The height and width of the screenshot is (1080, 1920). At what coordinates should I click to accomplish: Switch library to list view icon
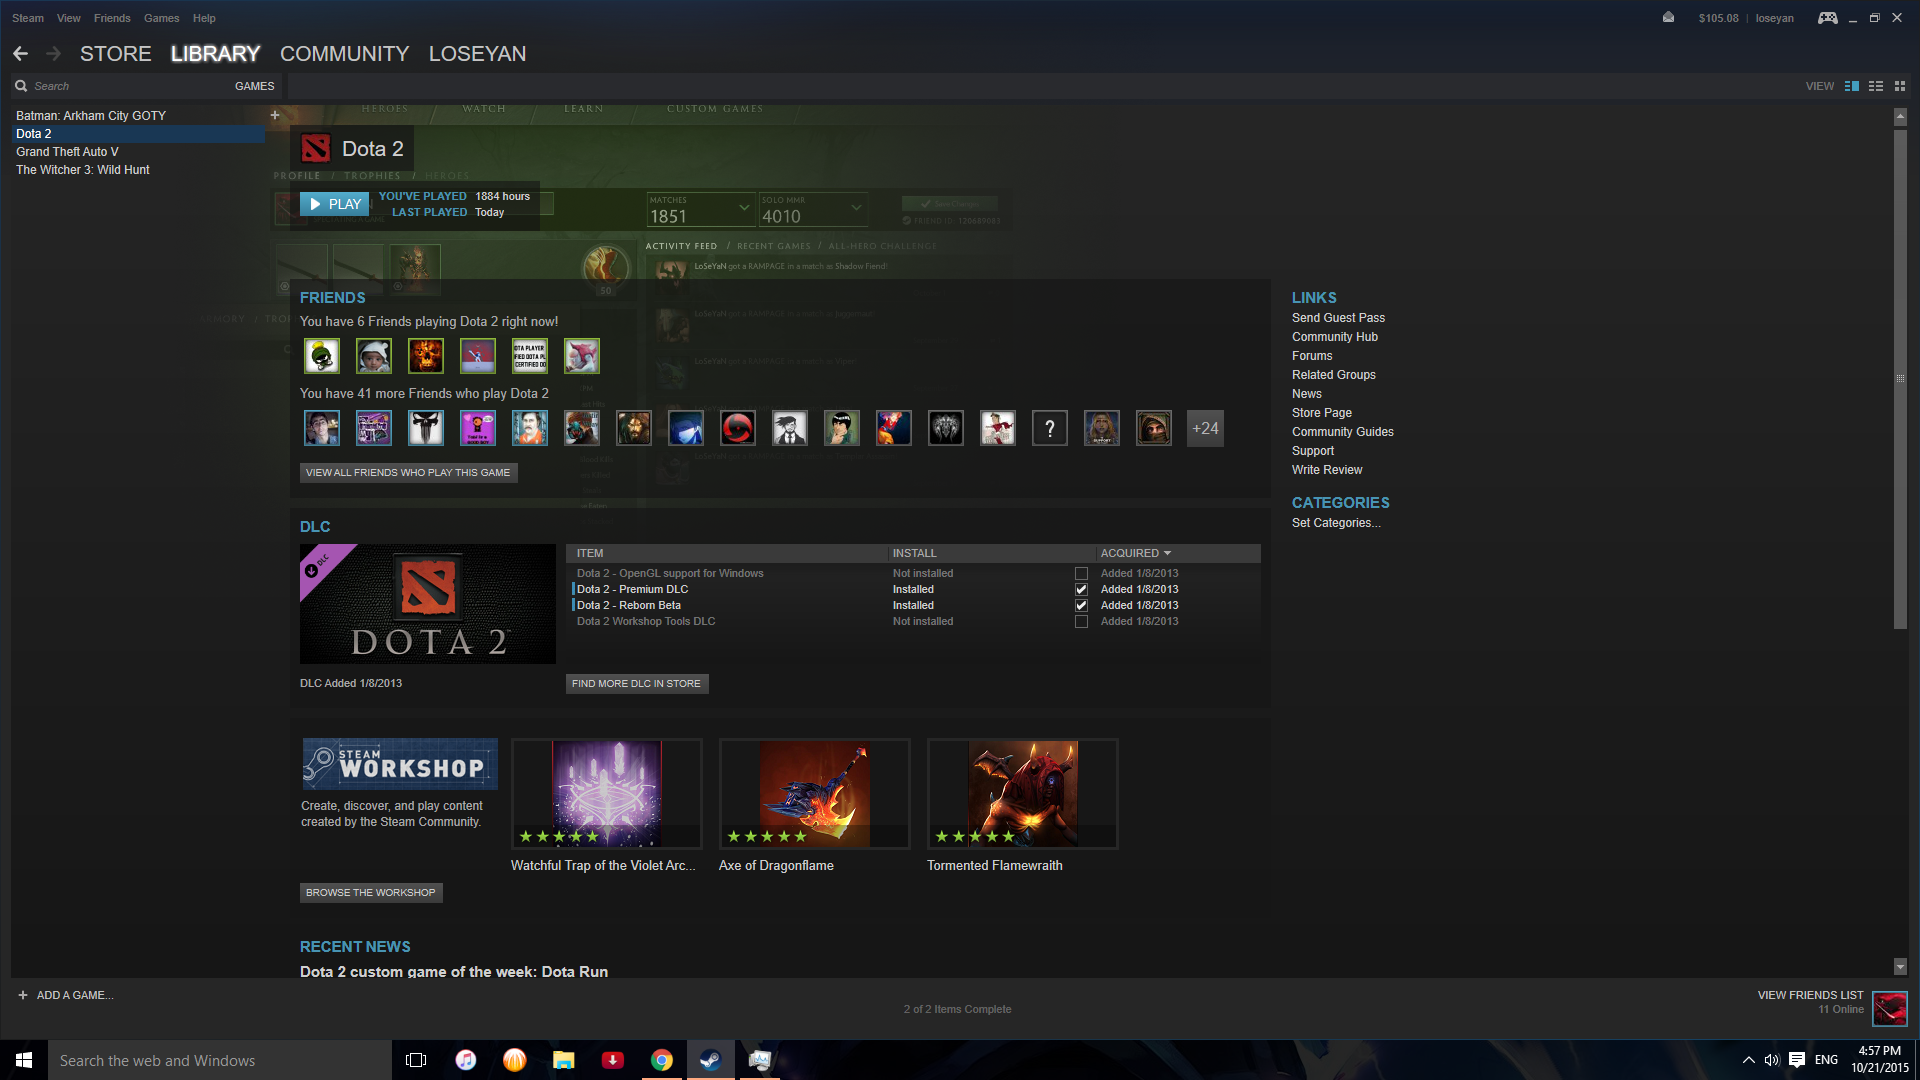1876,86
